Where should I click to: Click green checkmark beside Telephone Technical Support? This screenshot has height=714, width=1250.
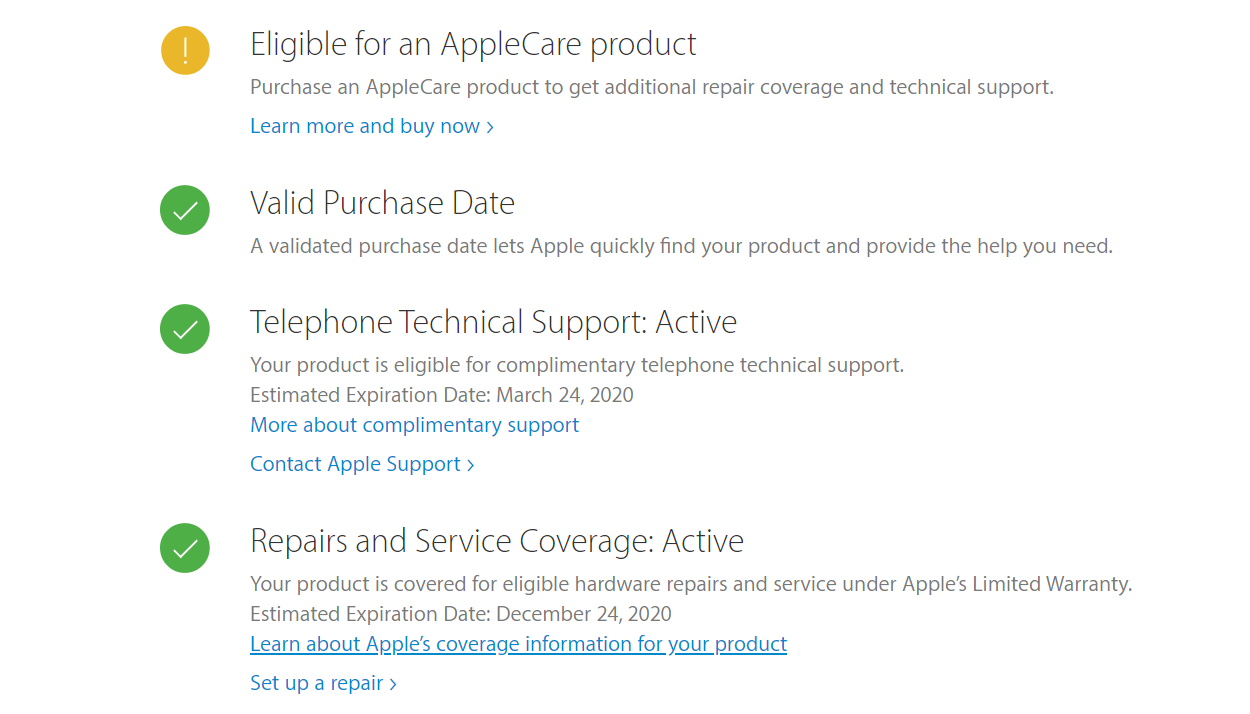[x=185, y=329]
